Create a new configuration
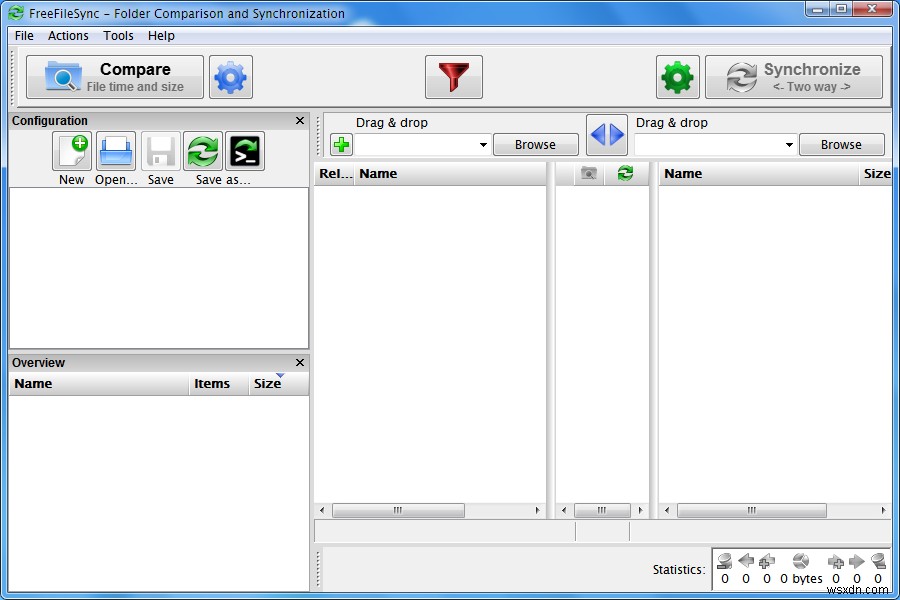This screenshot has height=600, width=900. coord(71,152)
